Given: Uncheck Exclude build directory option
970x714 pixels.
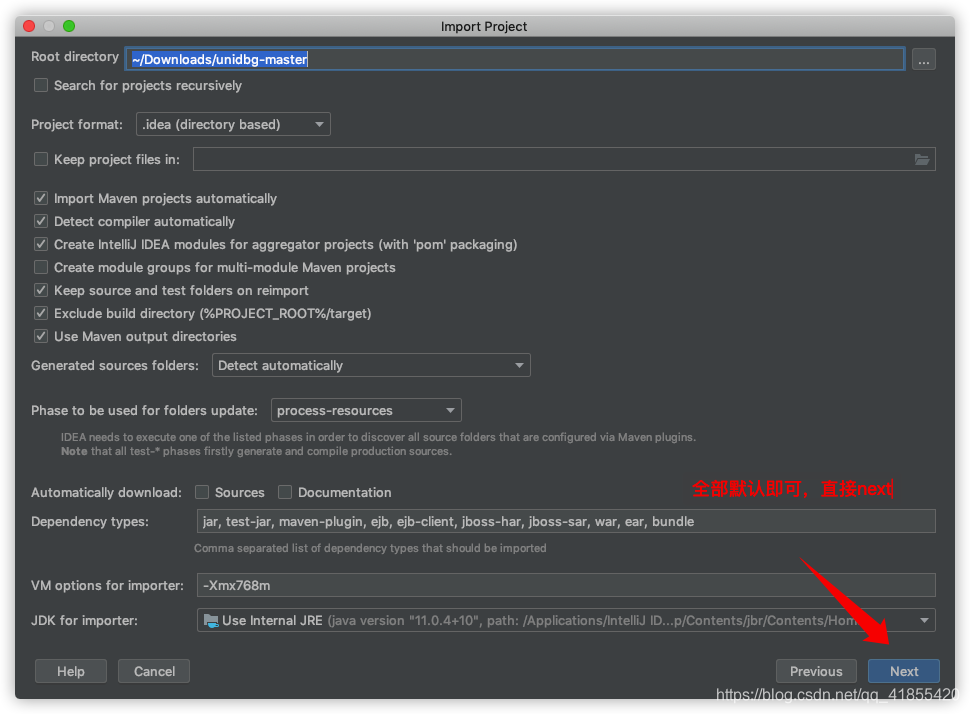Looking at the screenshot, I should (41, 313).
